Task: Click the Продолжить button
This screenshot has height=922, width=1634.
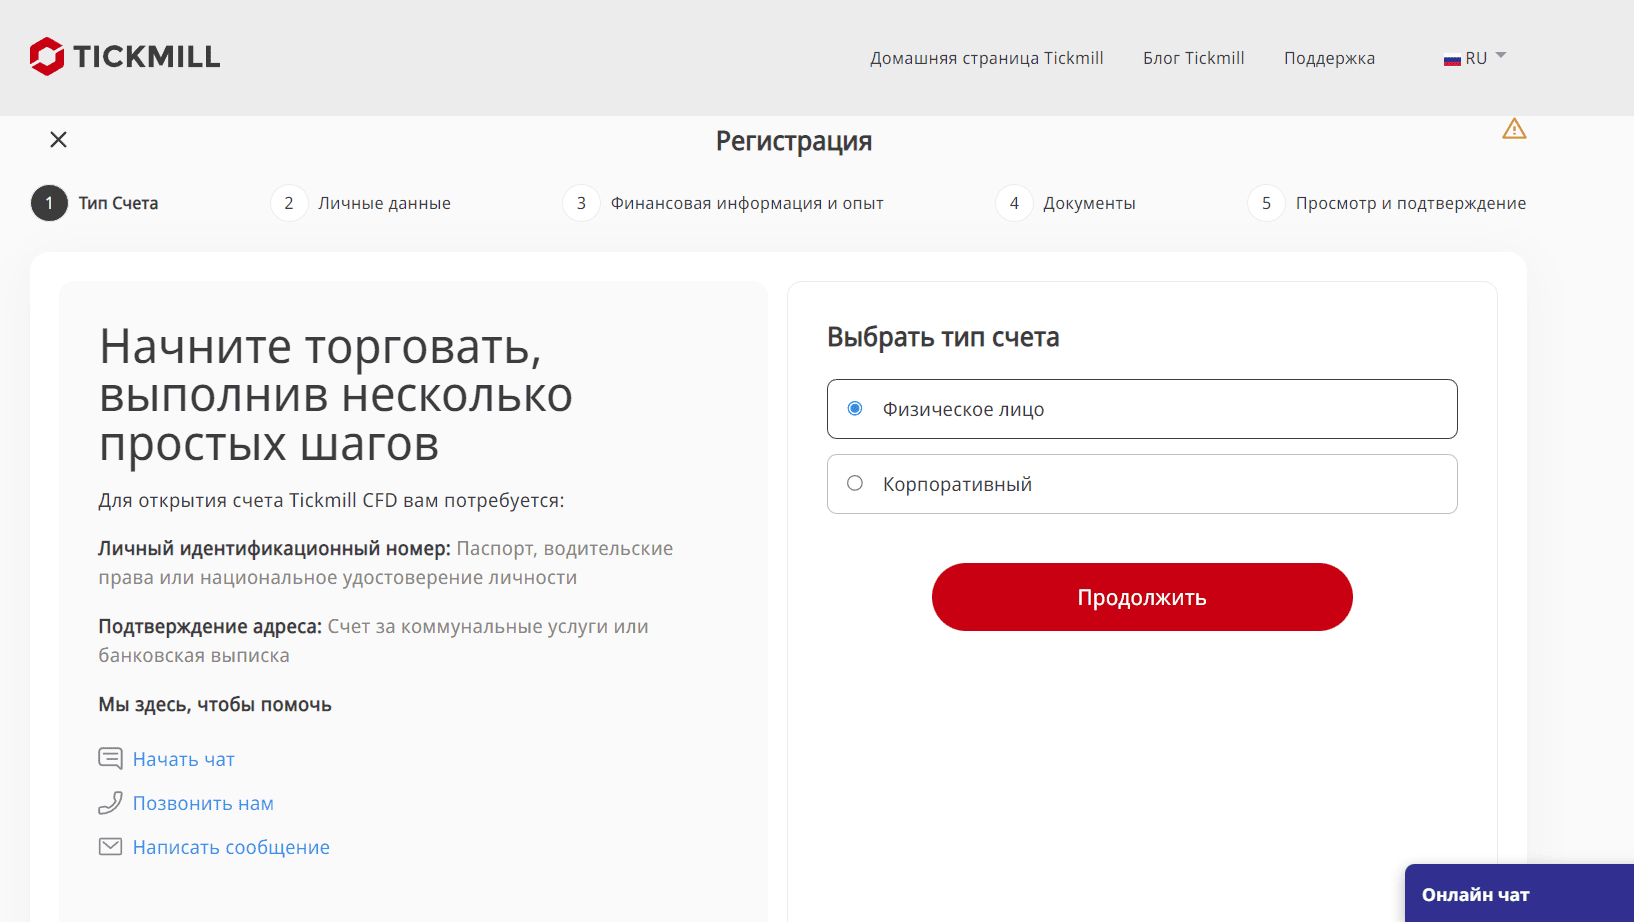Action: [x=1142, y=597]
